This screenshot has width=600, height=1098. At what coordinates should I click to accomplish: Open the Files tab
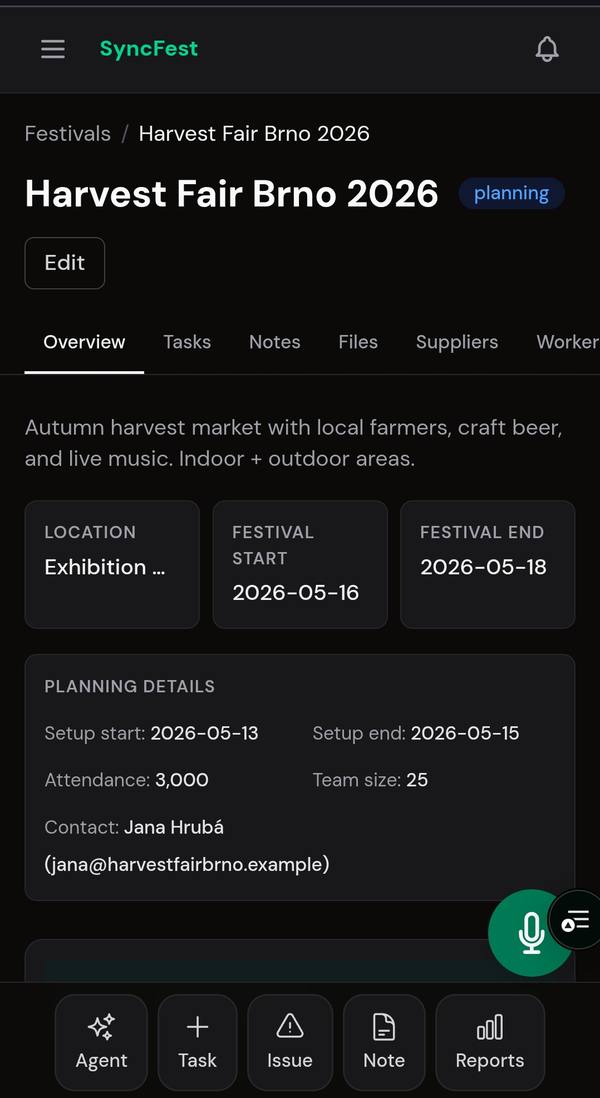click(x=358, y=342)
